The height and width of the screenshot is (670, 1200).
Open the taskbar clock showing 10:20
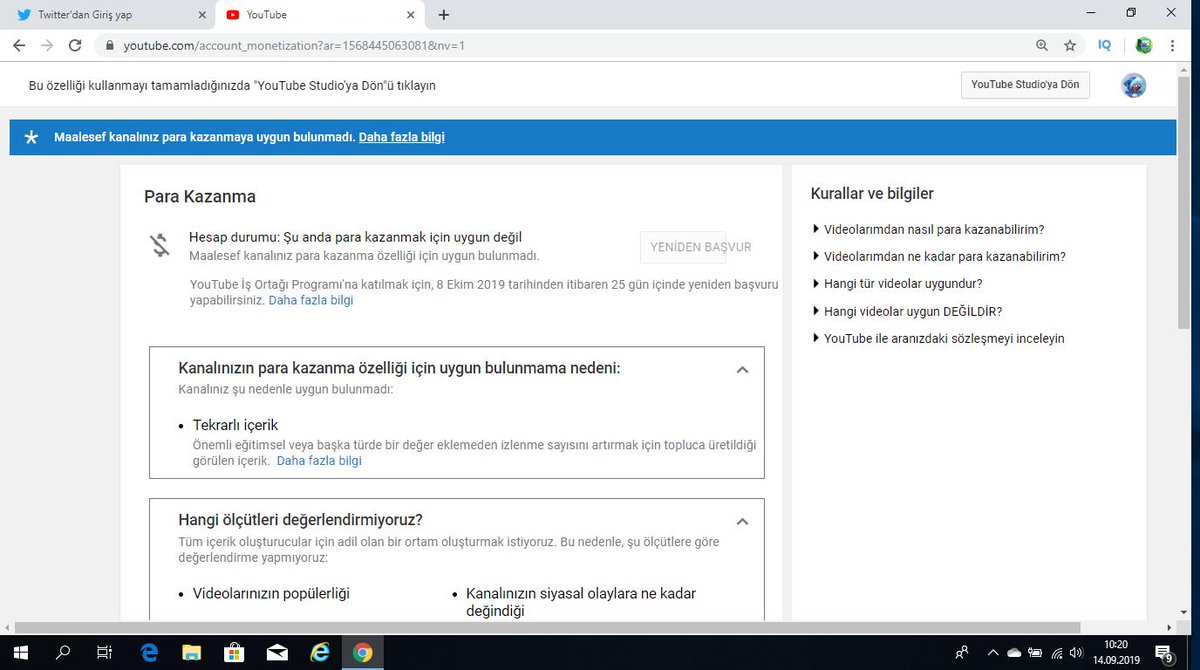point(1114,652)
